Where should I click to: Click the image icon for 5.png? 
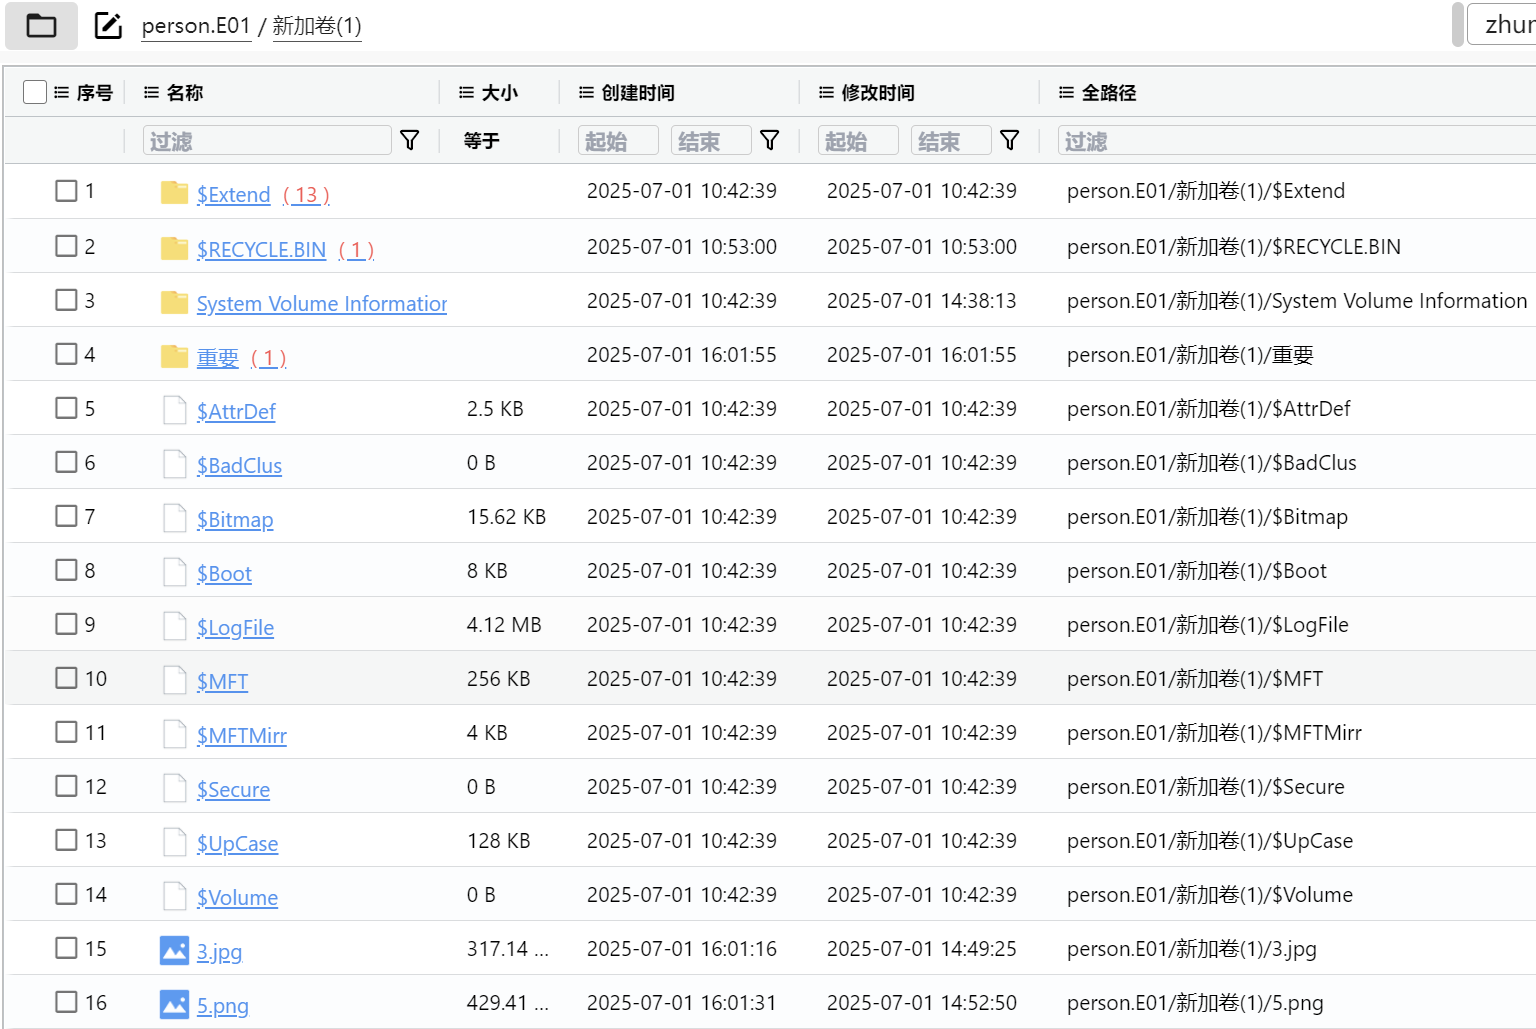pyautogui.click(x=174, y=1003)
